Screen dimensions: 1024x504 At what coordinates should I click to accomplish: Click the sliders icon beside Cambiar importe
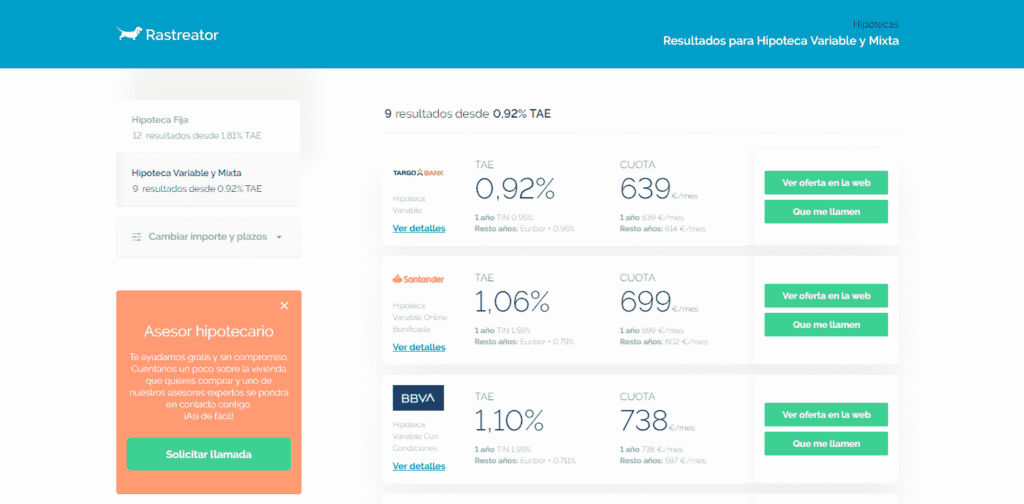136,237
